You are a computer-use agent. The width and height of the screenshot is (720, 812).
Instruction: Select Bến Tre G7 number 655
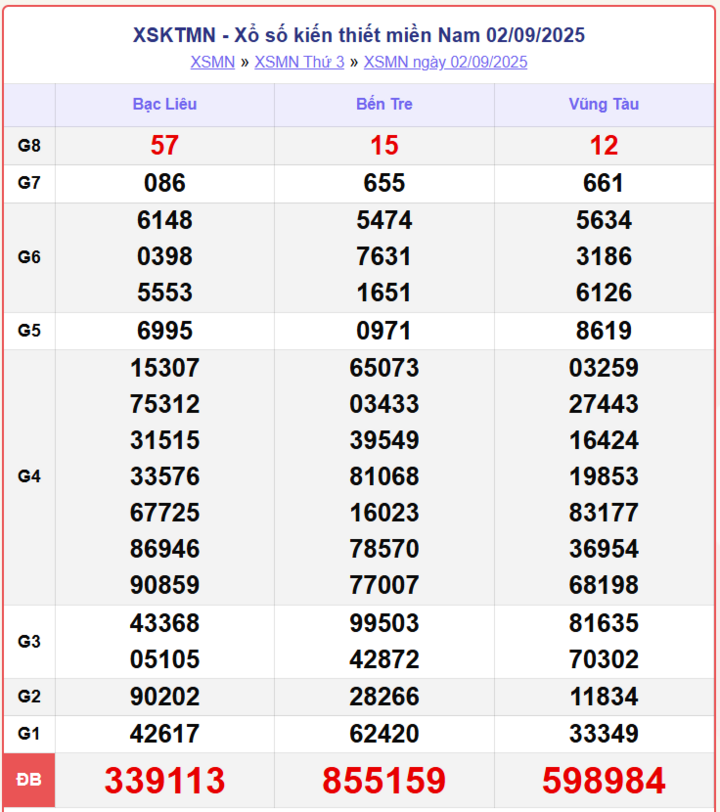pyautogui.click(x=384, y=183)
